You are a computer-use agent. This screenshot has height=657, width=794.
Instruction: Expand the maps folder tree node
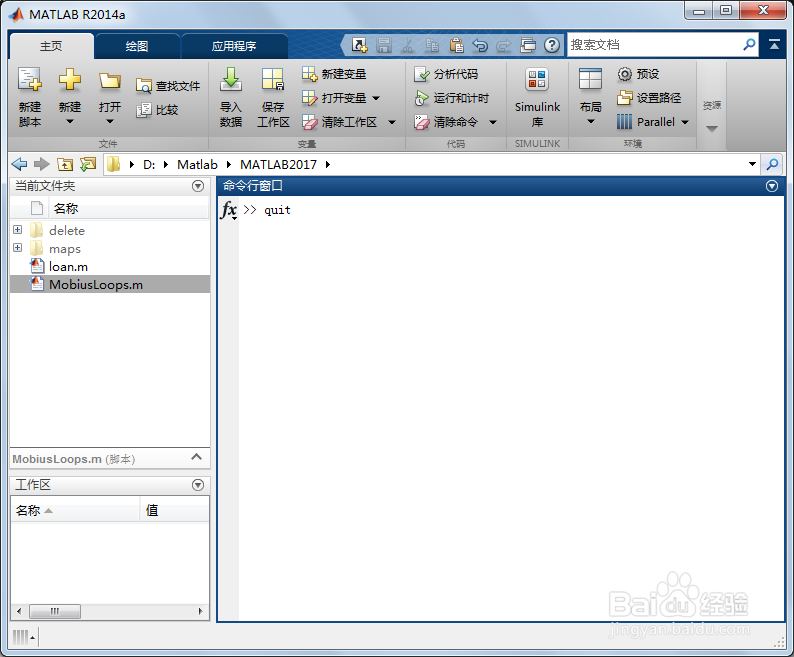pos(18,248)
